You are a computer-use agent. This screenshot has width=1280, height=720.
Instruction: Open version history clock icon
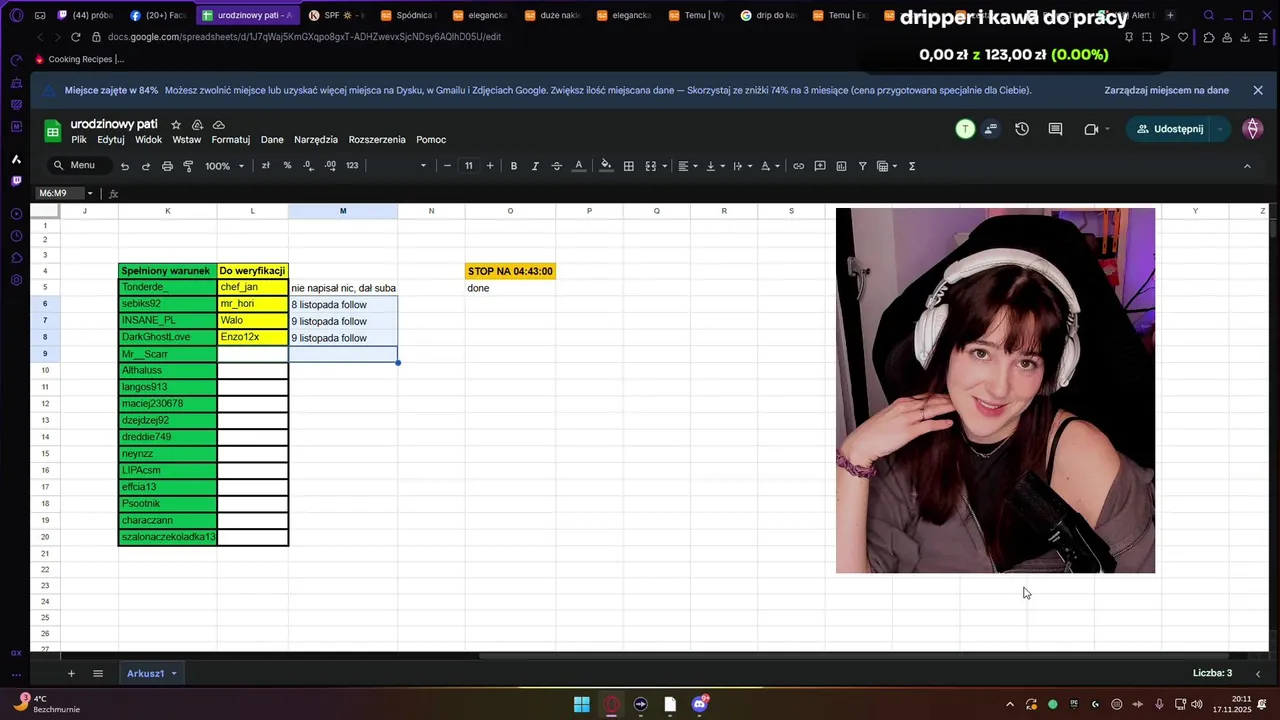[x=1022, y=129]
